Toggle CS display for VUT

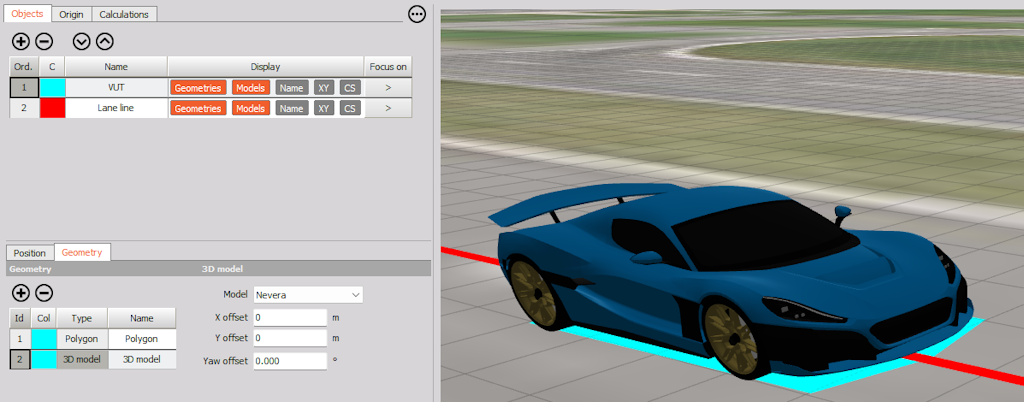349,88
